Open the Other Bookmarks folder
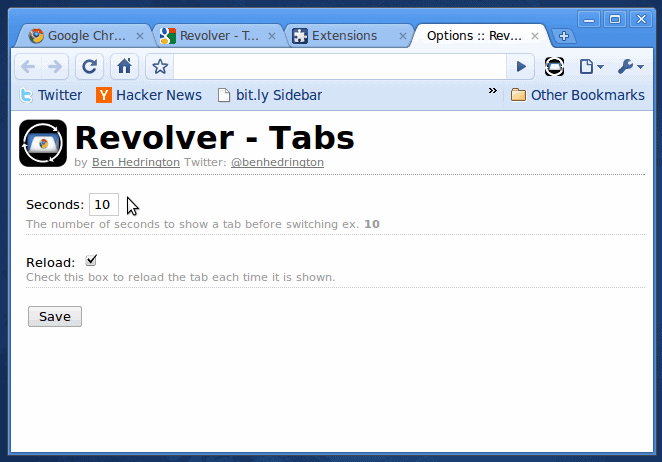The height and width of the screenshot is (462, 662). [578, 95]
